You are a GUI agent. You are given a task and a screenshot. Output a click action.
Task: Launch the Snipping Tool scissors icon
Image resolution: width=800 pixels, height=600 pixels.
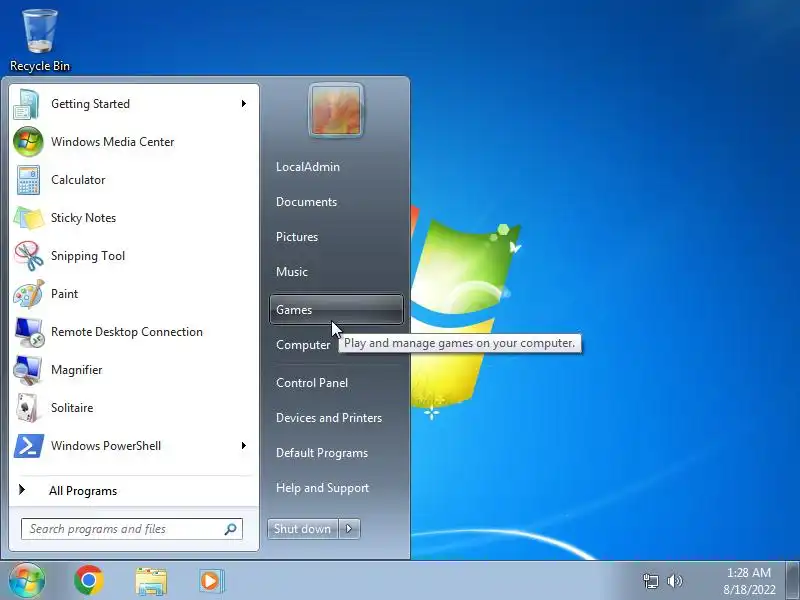click(29, 256)
